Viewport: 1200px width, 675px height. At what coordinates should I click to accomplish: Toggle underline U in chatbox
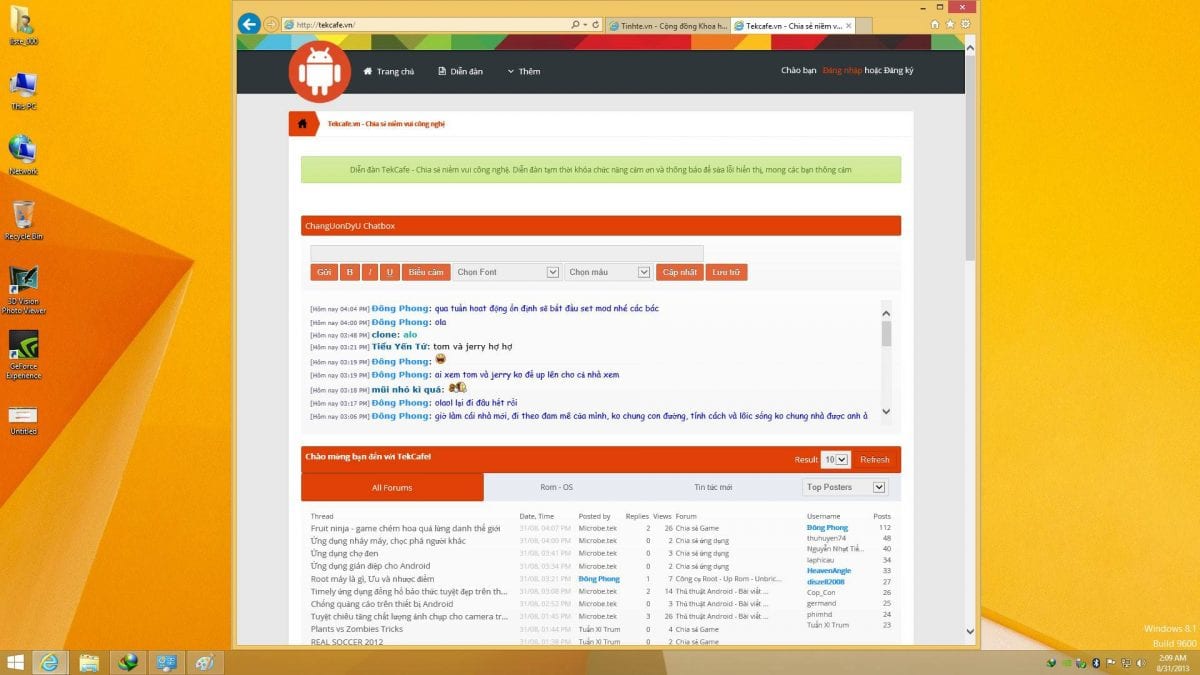[390, 272]
